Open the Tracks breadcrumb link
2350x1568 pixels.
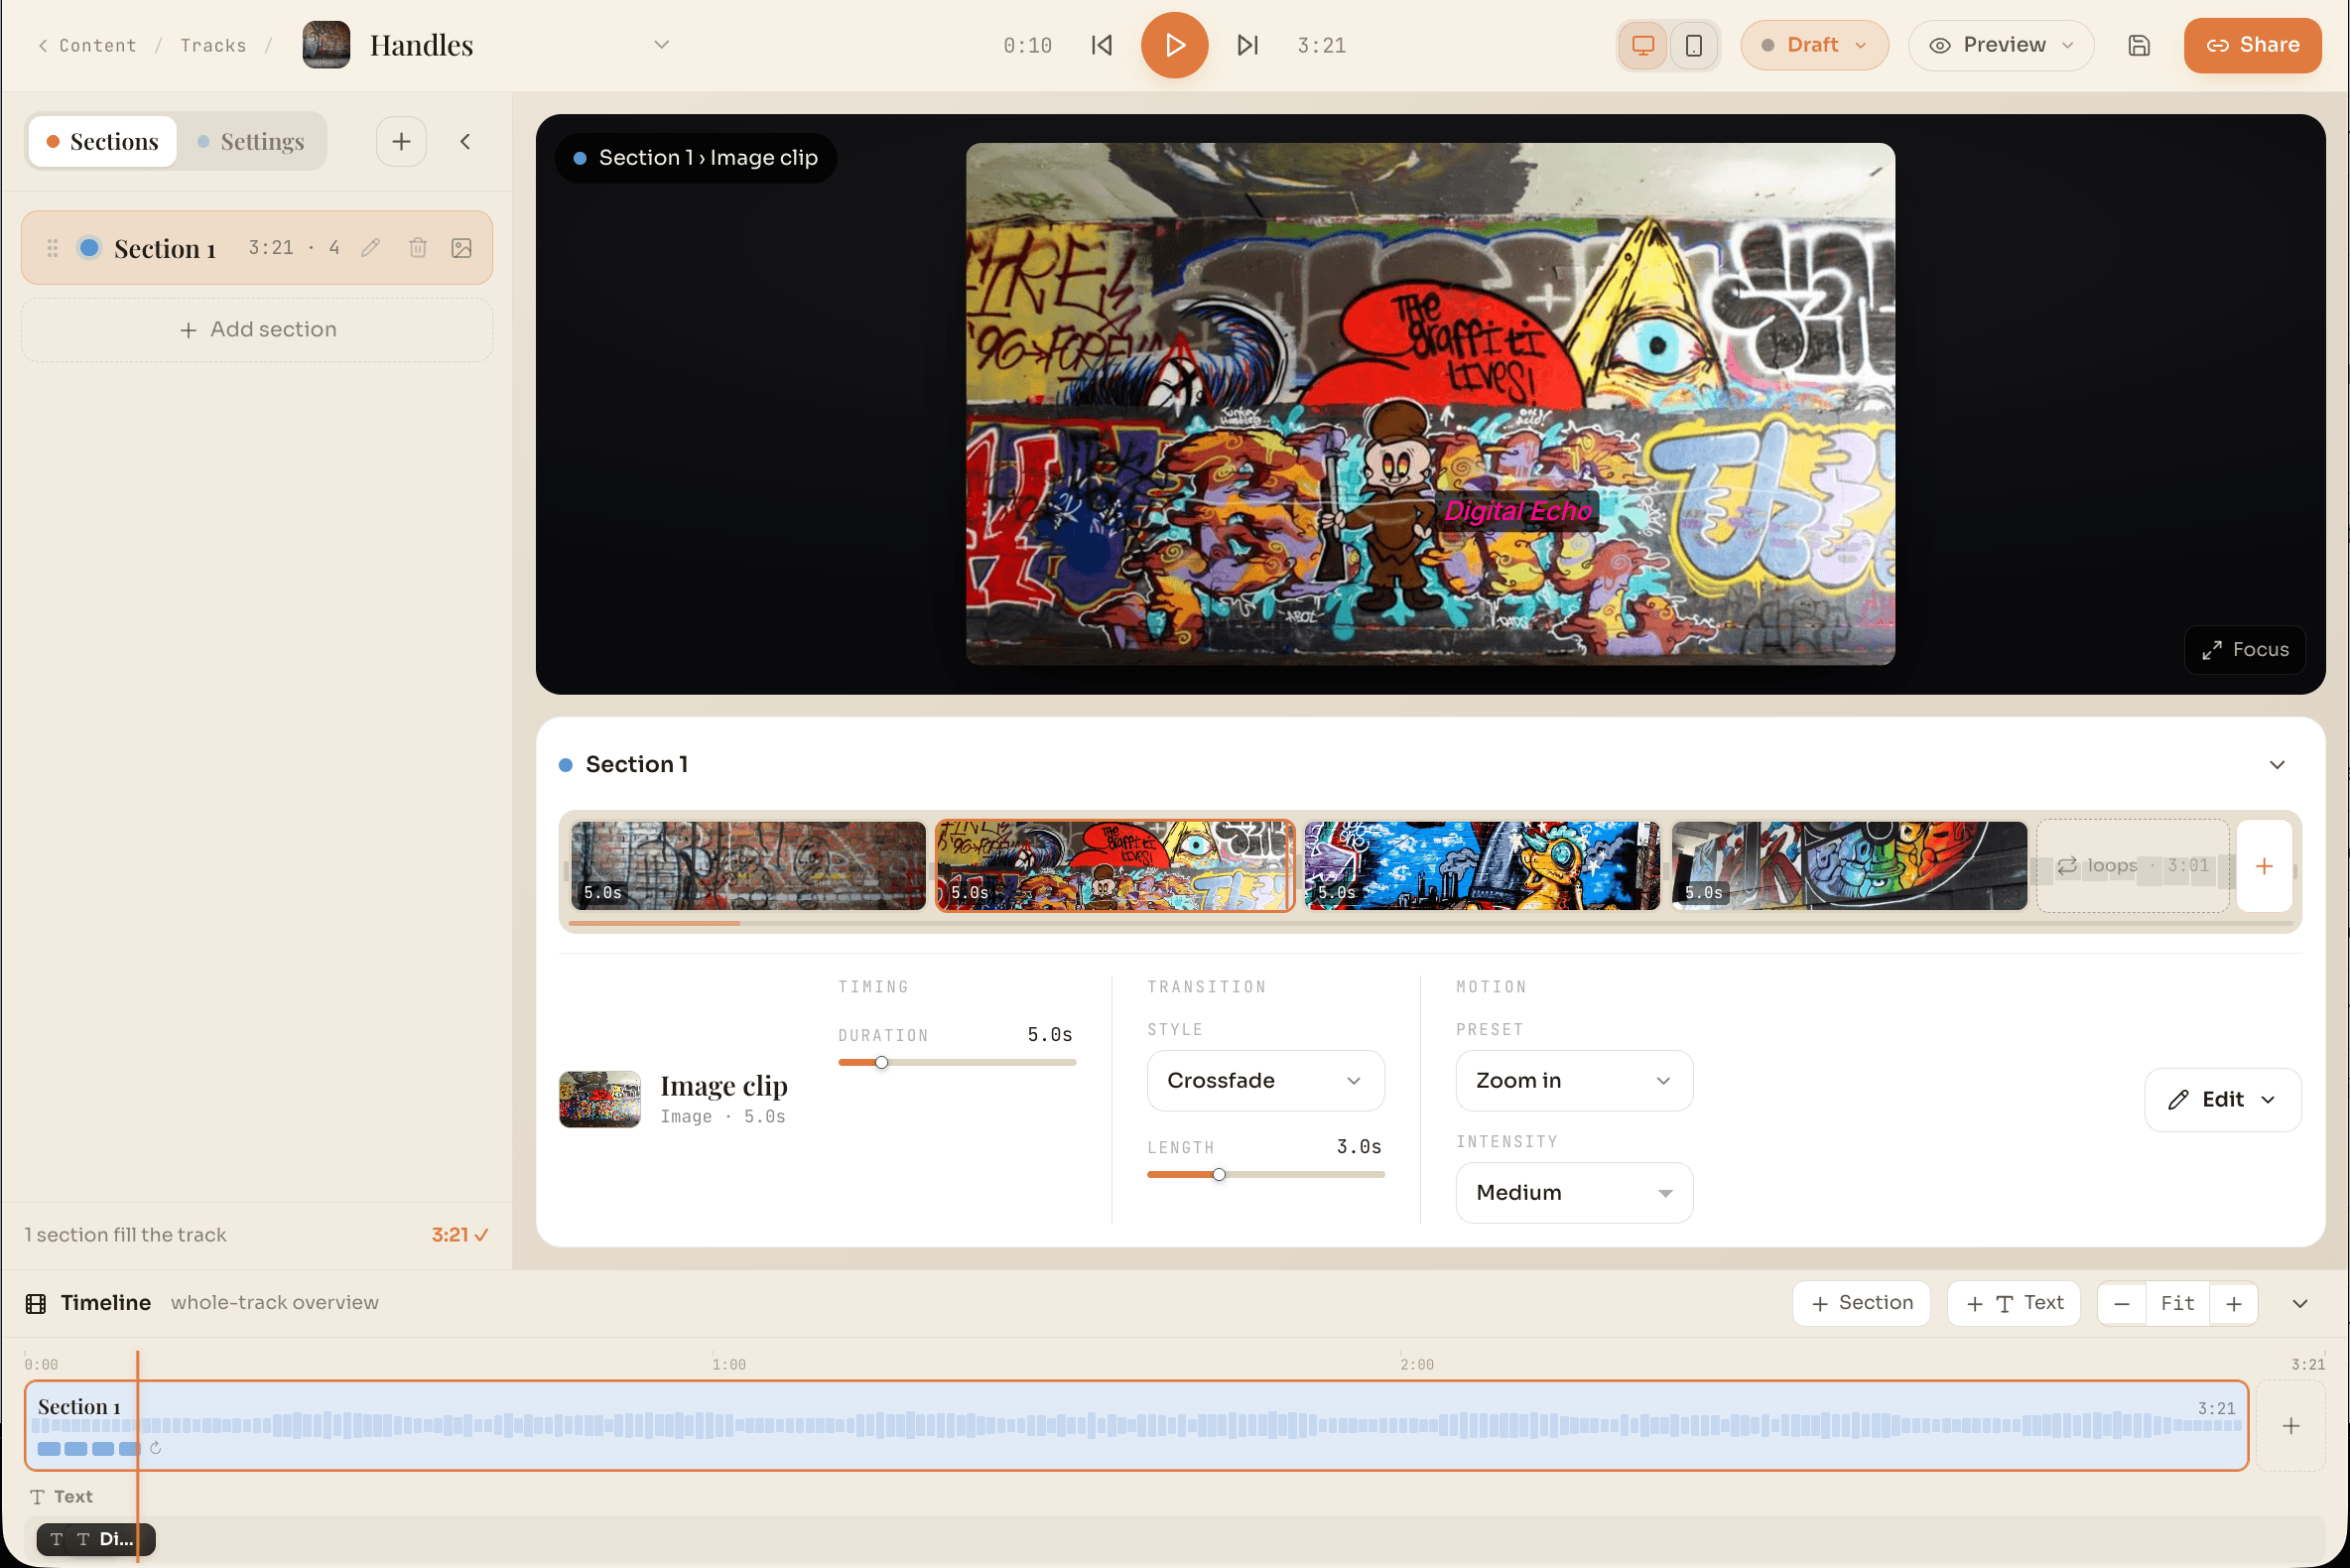[x=213, y=46]
